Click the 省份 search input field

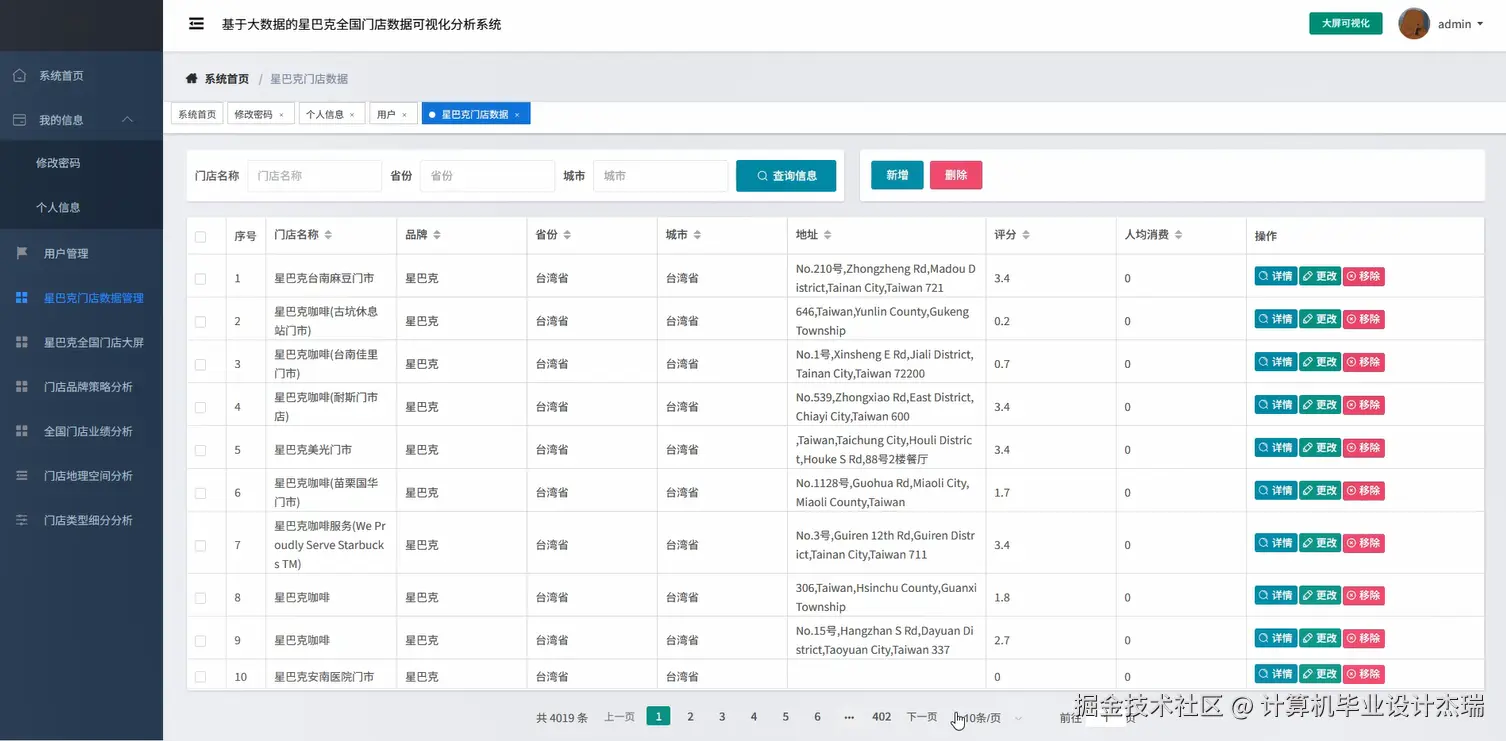click(x=488, y=175)
